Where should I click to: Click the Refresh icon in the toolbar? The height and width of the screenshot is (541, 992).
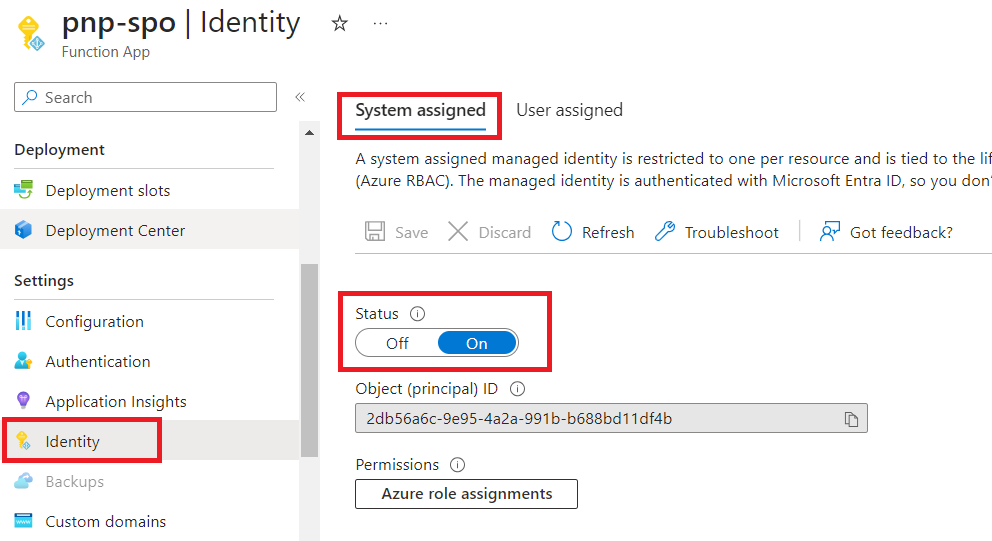click(x=562, y=232)
